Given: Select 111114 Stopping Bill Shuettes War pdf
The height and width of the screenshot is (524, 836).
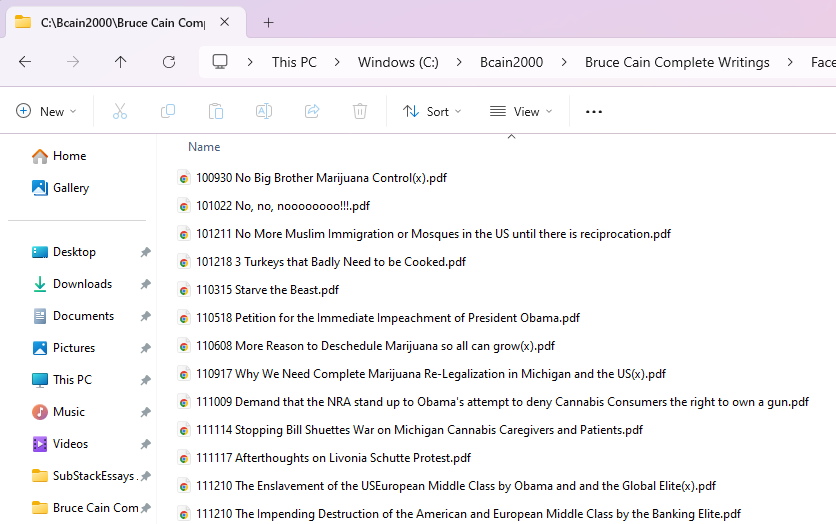Looking at the screenshot, I should coord(420,430).
